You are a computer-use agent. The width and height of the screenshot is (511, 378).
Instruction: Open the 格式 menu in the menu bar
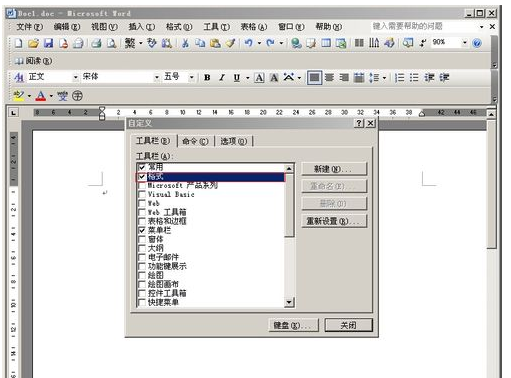(x=179, y=27)
